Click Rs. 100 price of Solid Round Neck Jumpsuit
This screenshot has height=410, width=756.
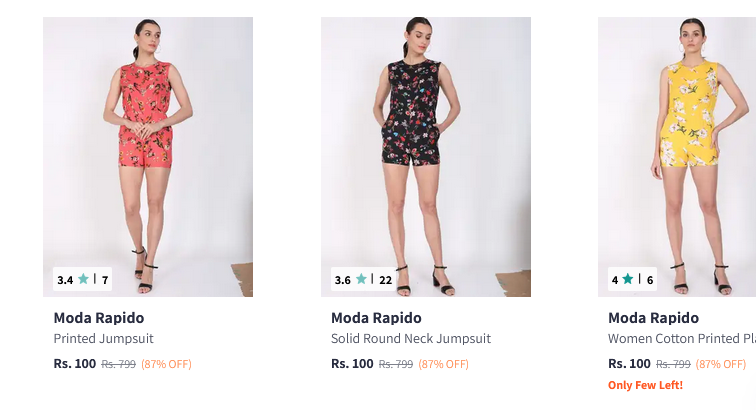pyautogui.click(x=352, y=364)
